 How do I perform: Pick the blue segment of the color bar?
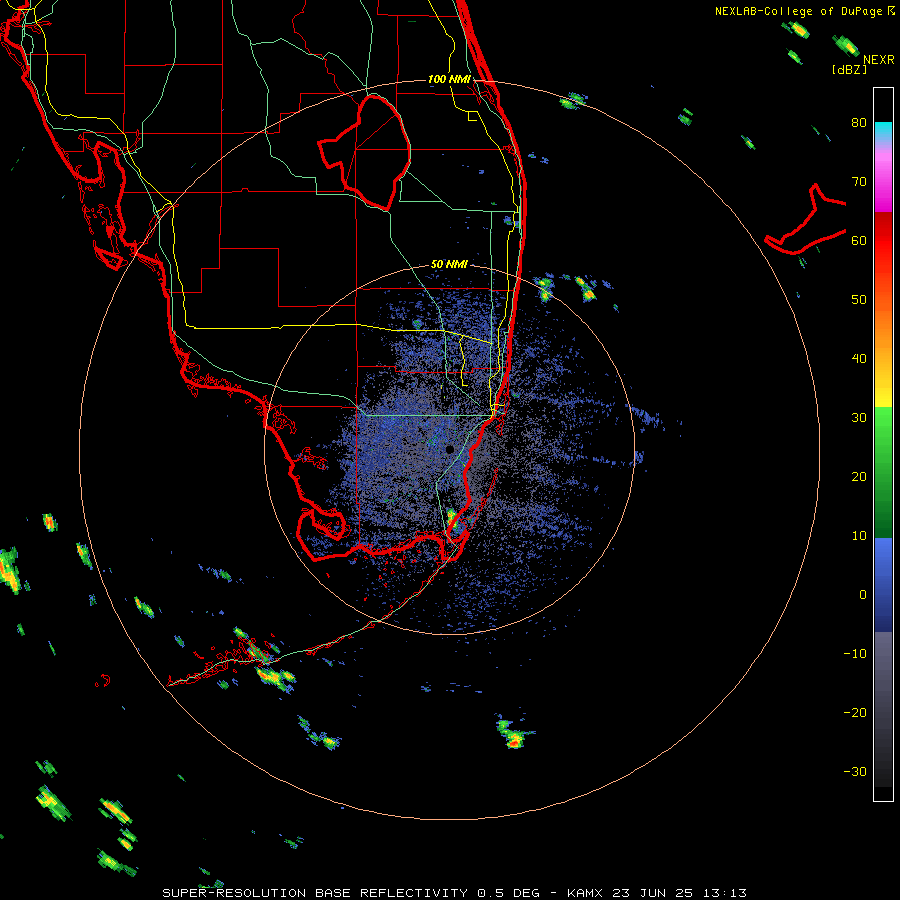[x=883, y=584]
